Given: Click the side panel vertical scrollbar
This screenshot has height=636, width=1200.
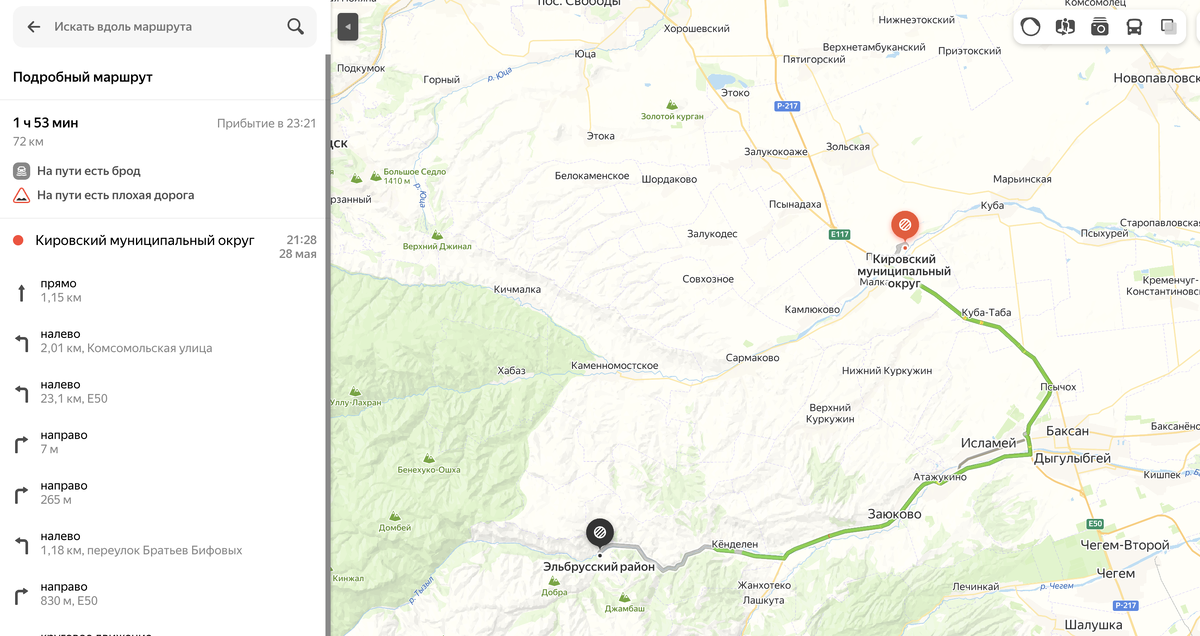Looking at the screenshot, I should [x=328, y=345].
